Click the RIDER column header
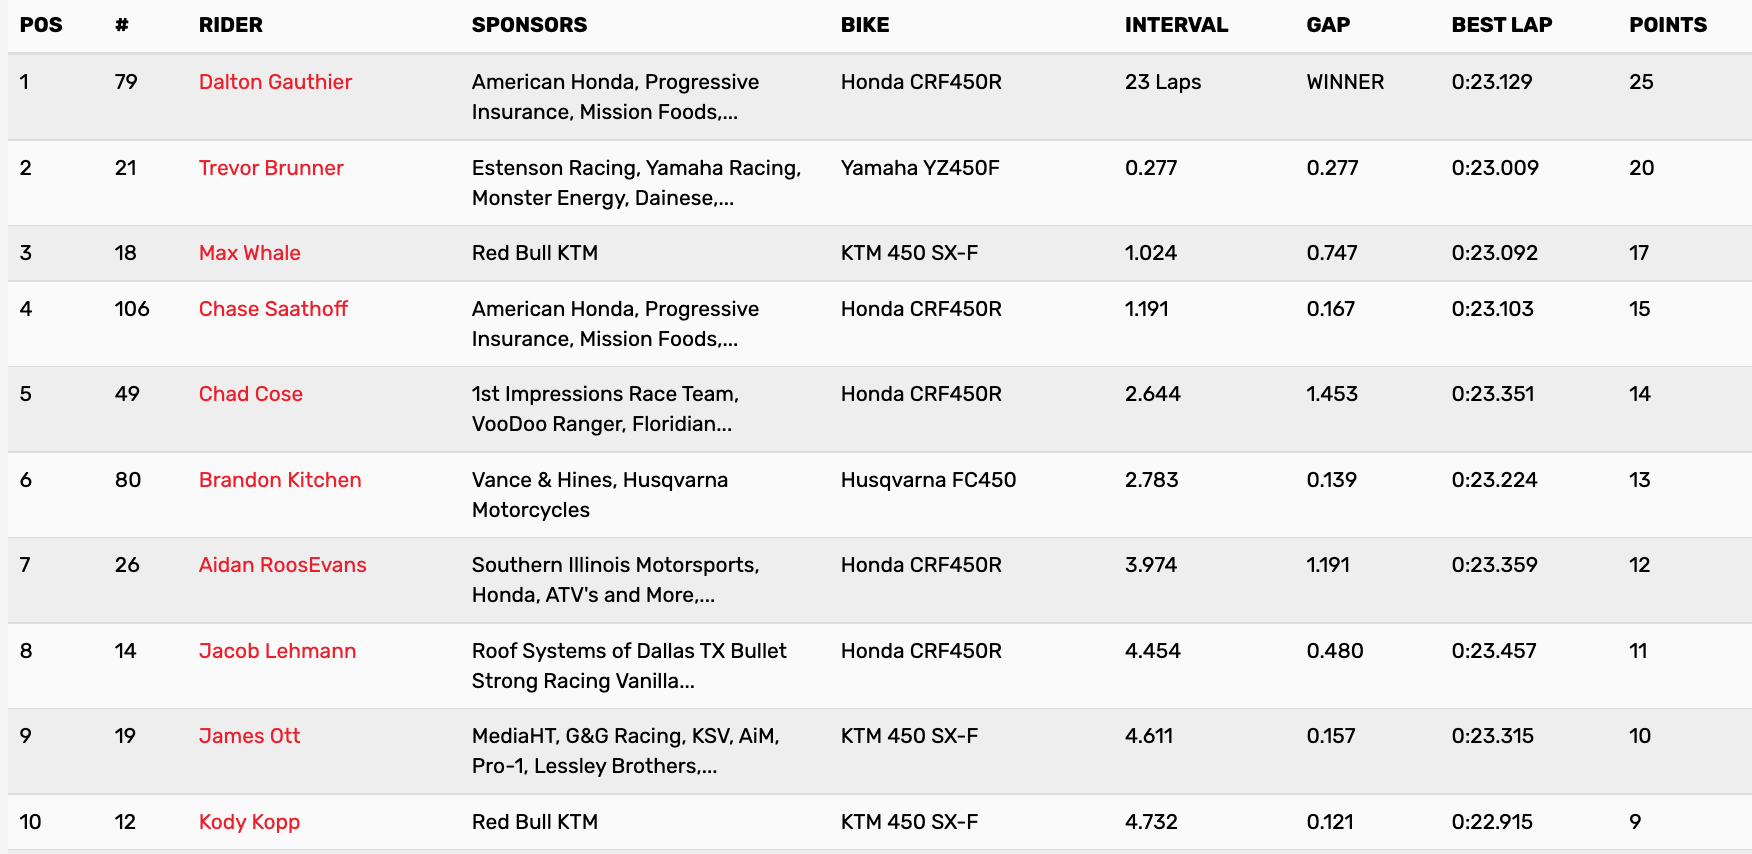The image size is (1752, 854). tap(230, 25)
